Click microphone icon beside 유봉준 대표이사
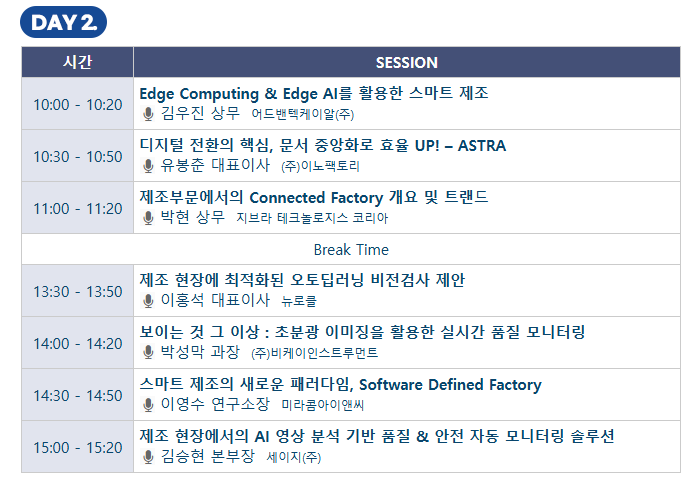Viewport: 700px width, 480px height. click(x=148, y=166)
